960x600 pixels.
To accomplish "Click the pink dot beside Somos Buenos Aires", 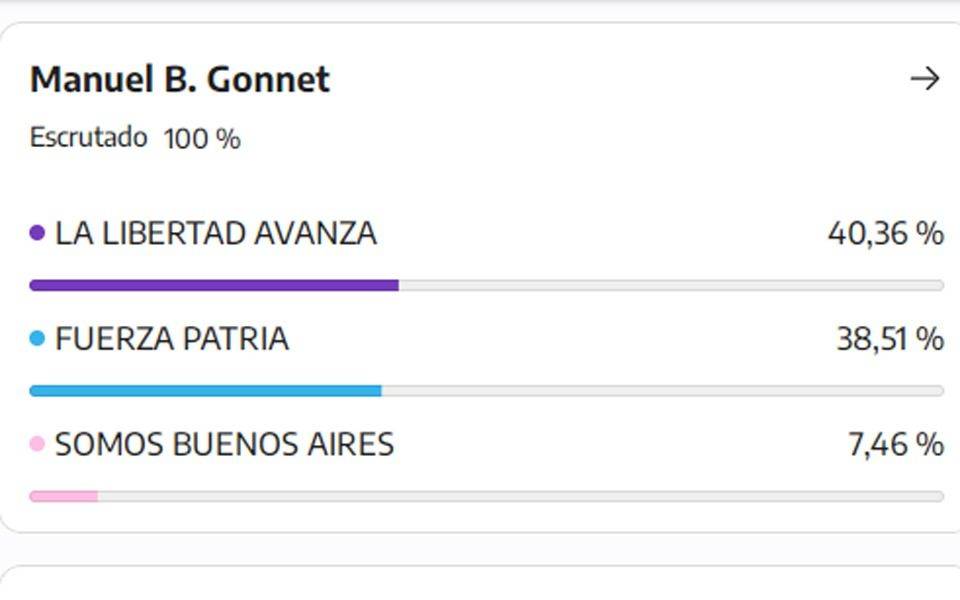I will [x=37, y=444].
